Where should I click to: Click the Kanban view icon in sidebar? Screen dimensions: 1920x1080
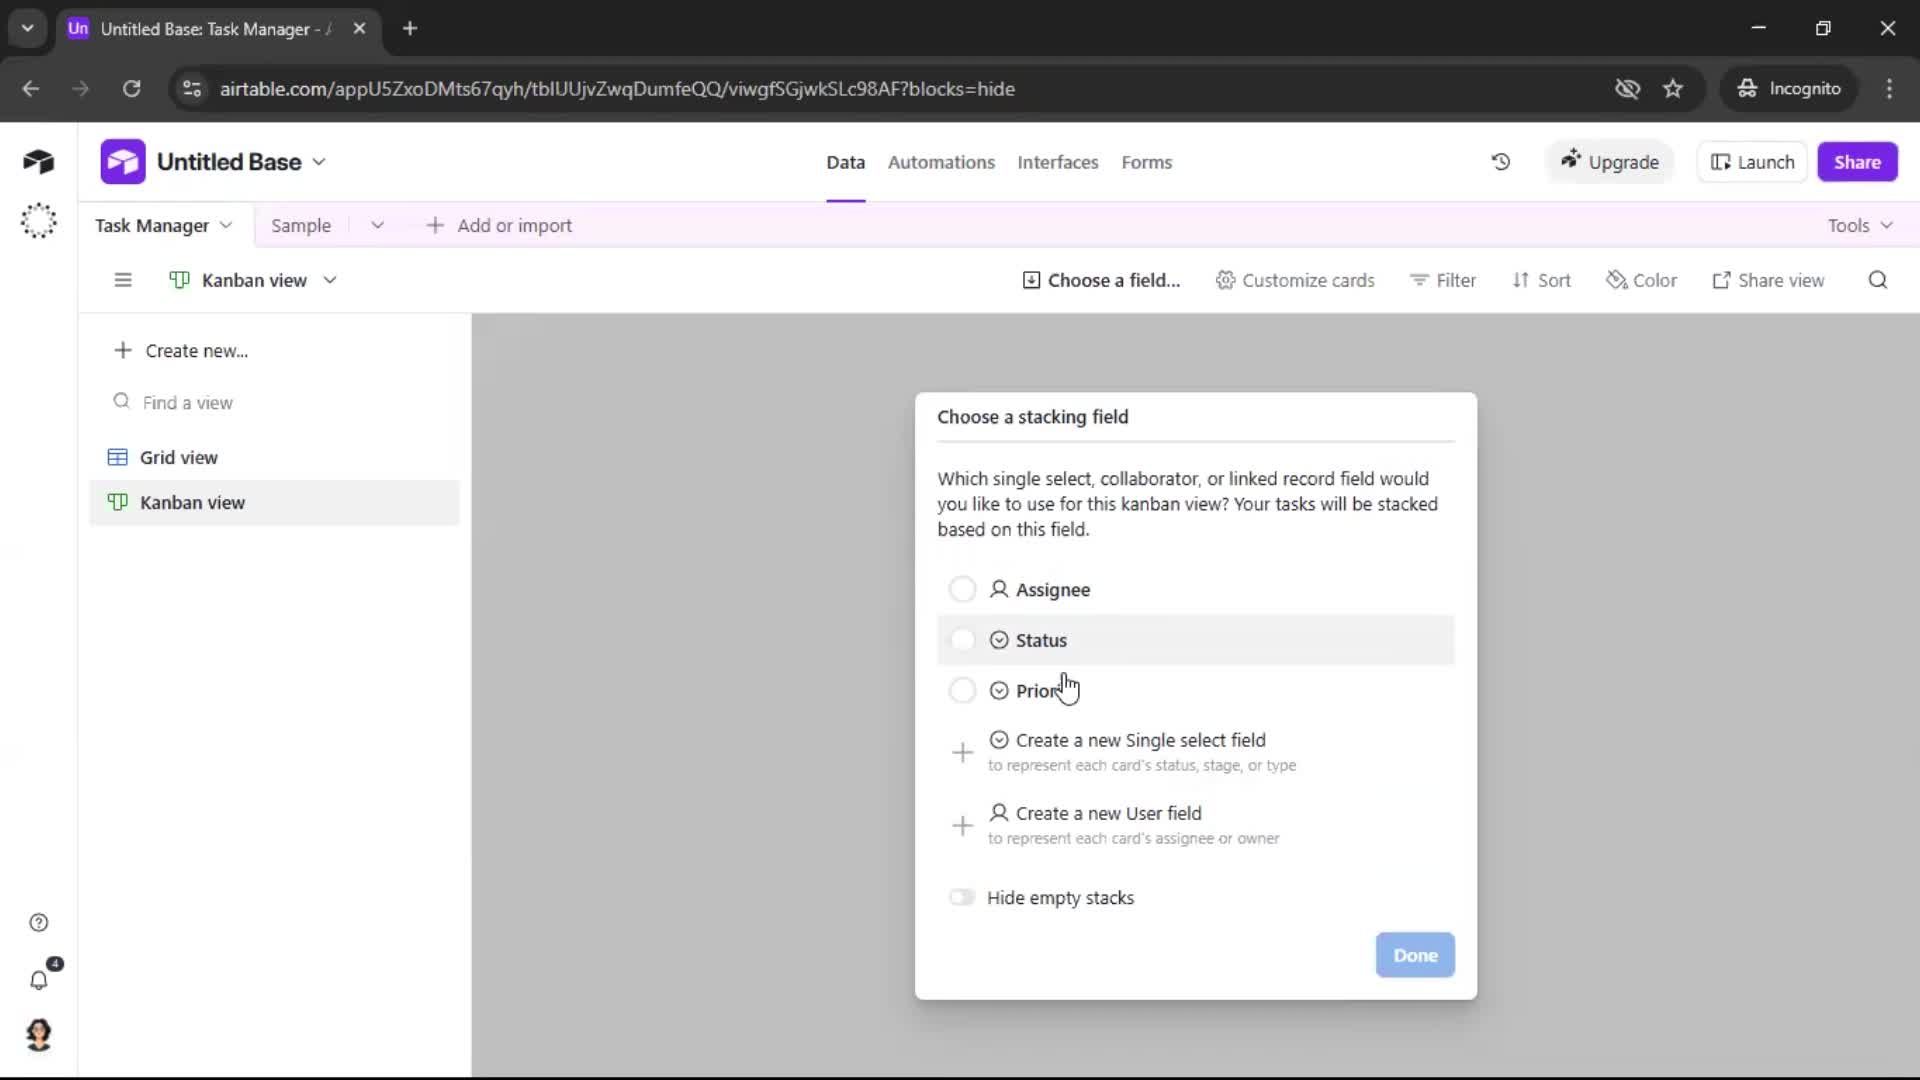pos(117,502)
